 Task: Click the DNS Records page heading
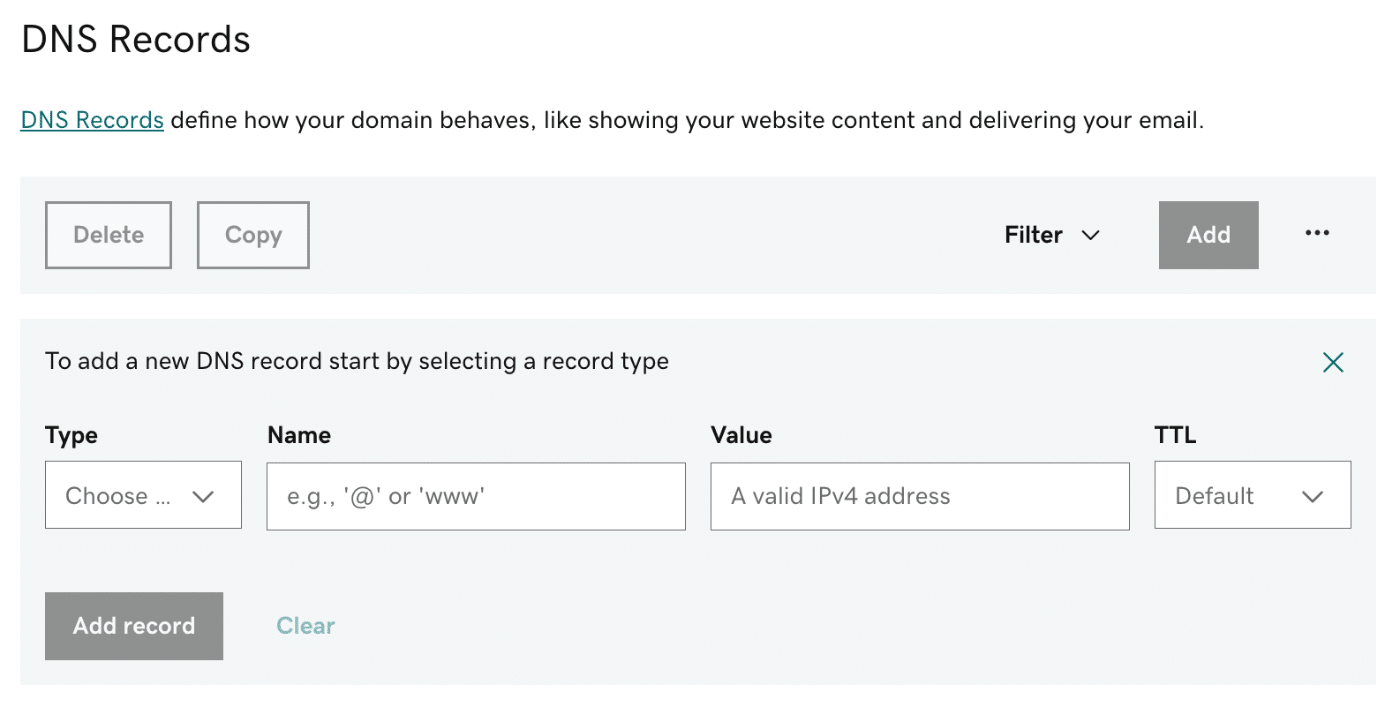135,39
